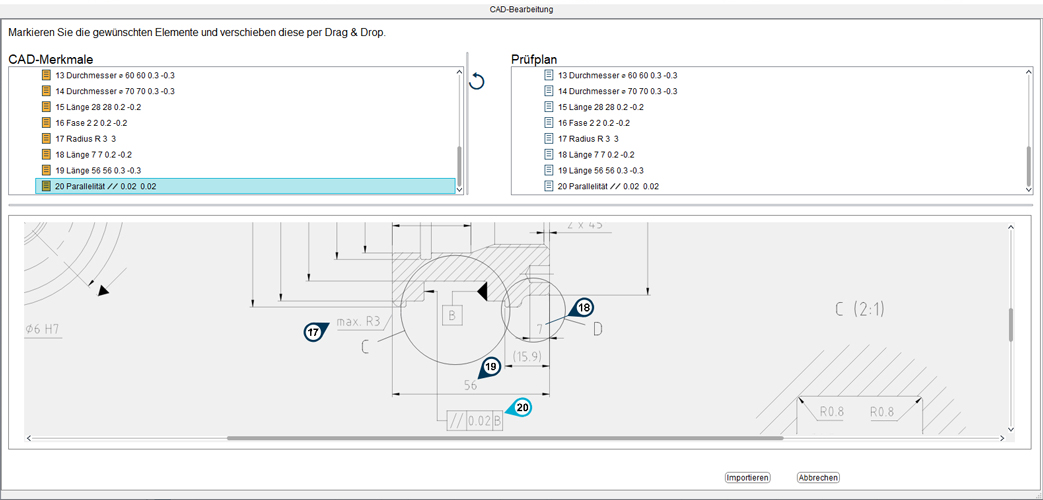1043x500 pixels.
Task: Select balloon marker 19 on the drawing
Action: coord(490,368)
